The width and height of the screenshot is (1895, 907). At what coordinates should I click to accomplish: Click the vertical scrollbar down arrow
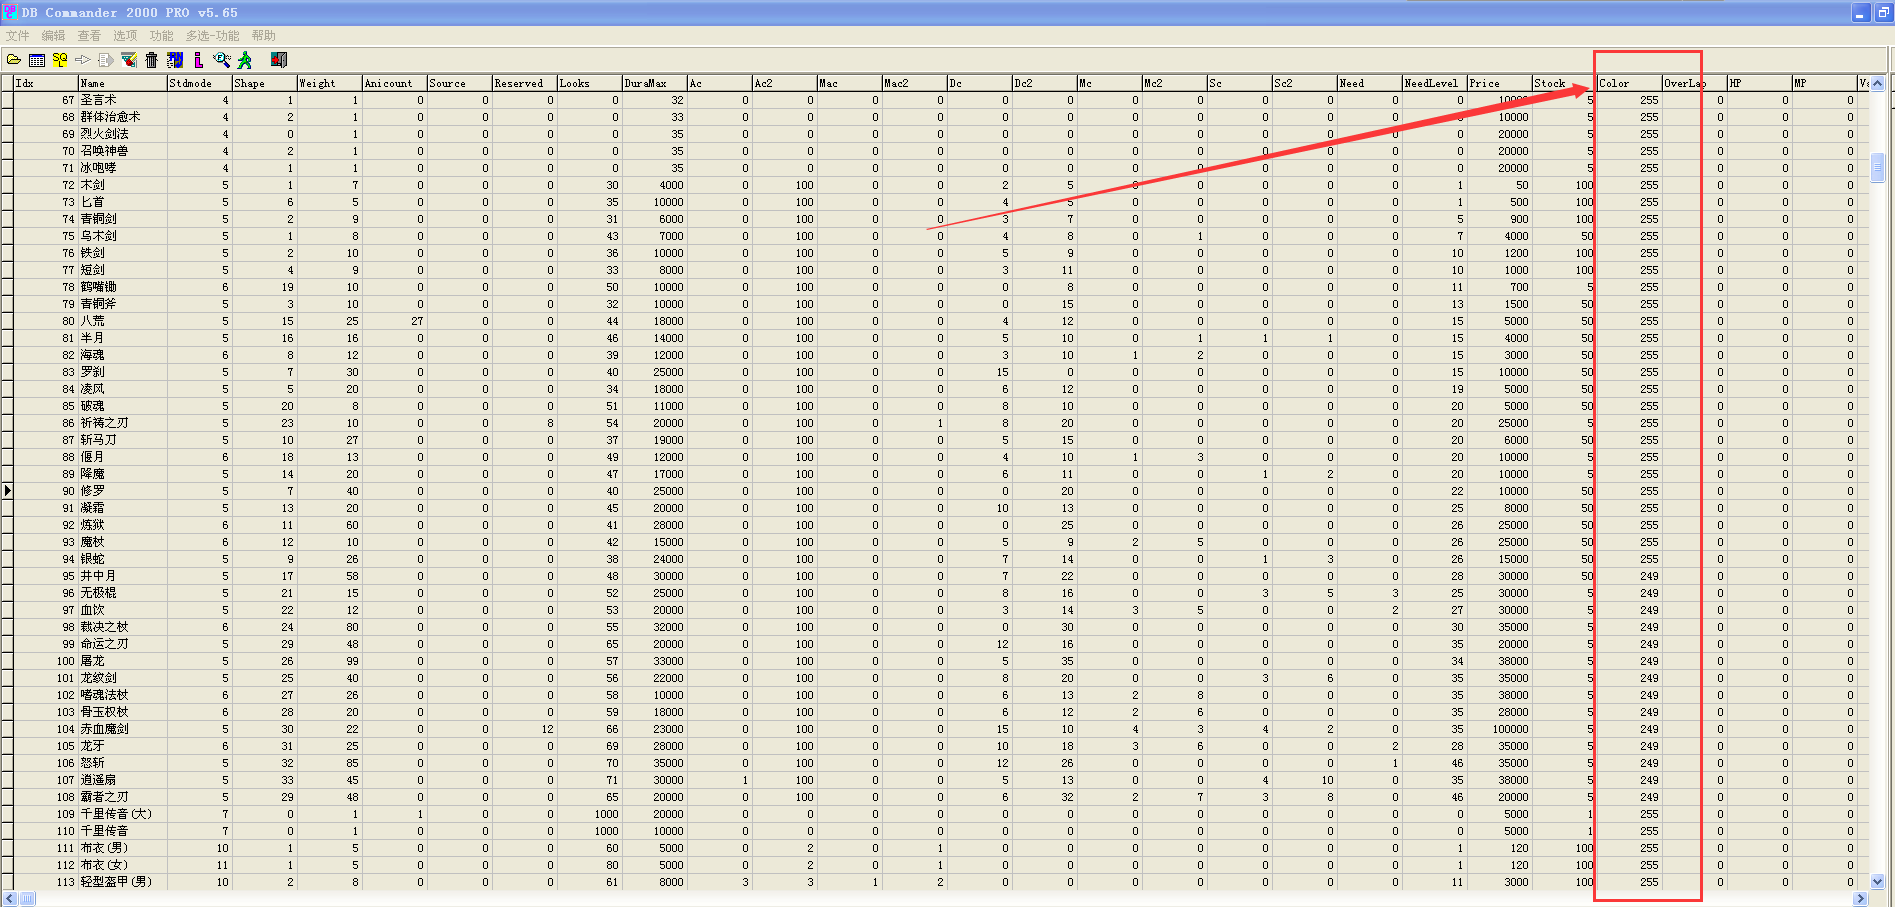click(x=1877, y=882)
